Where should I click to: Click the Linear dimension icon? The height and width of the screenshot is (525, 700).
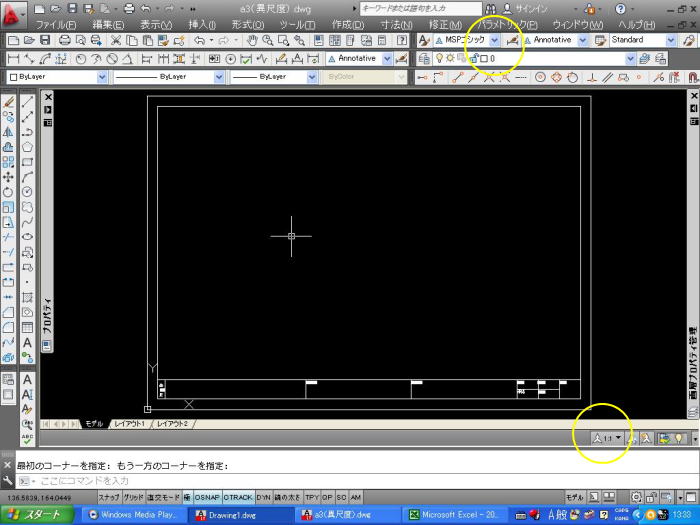pyautogui.click(x=13, y=58)
